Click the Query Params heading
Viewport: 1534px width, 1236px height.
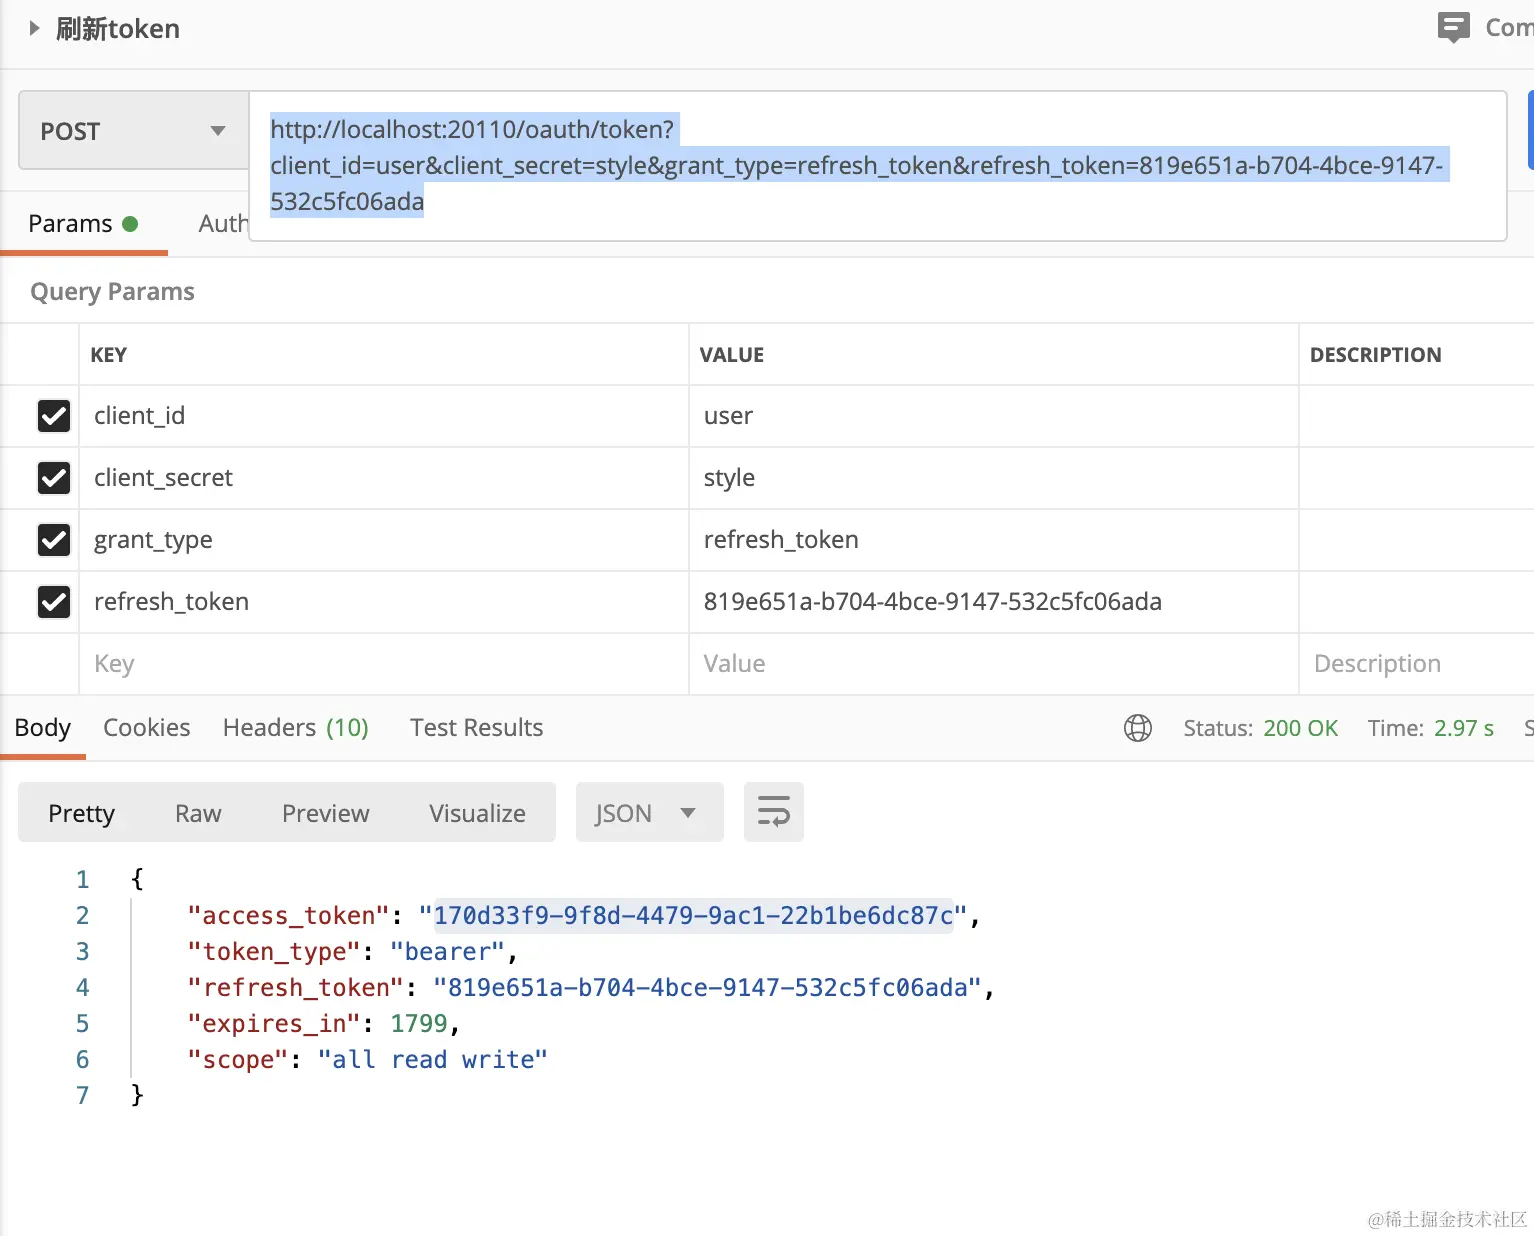coord(113,292)
